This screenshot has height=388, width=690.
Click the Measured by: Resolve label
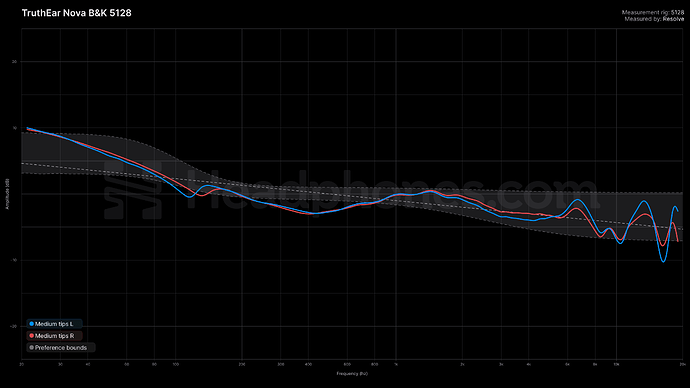click(x=654, y=19)
